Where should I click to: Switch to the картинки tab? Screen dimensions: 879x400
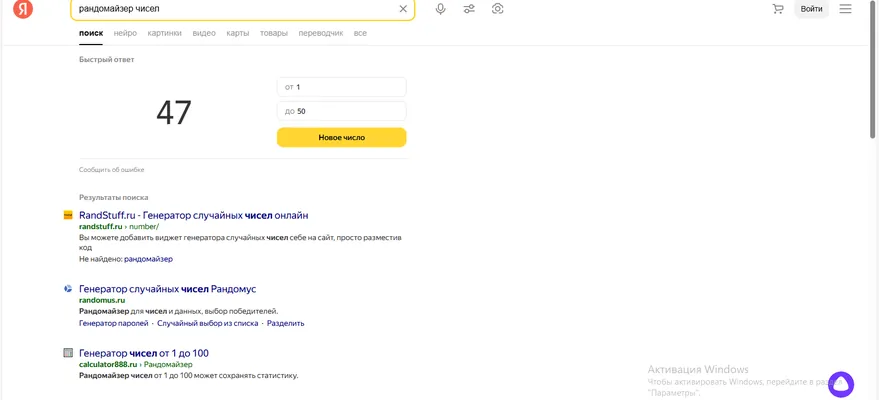165,33
